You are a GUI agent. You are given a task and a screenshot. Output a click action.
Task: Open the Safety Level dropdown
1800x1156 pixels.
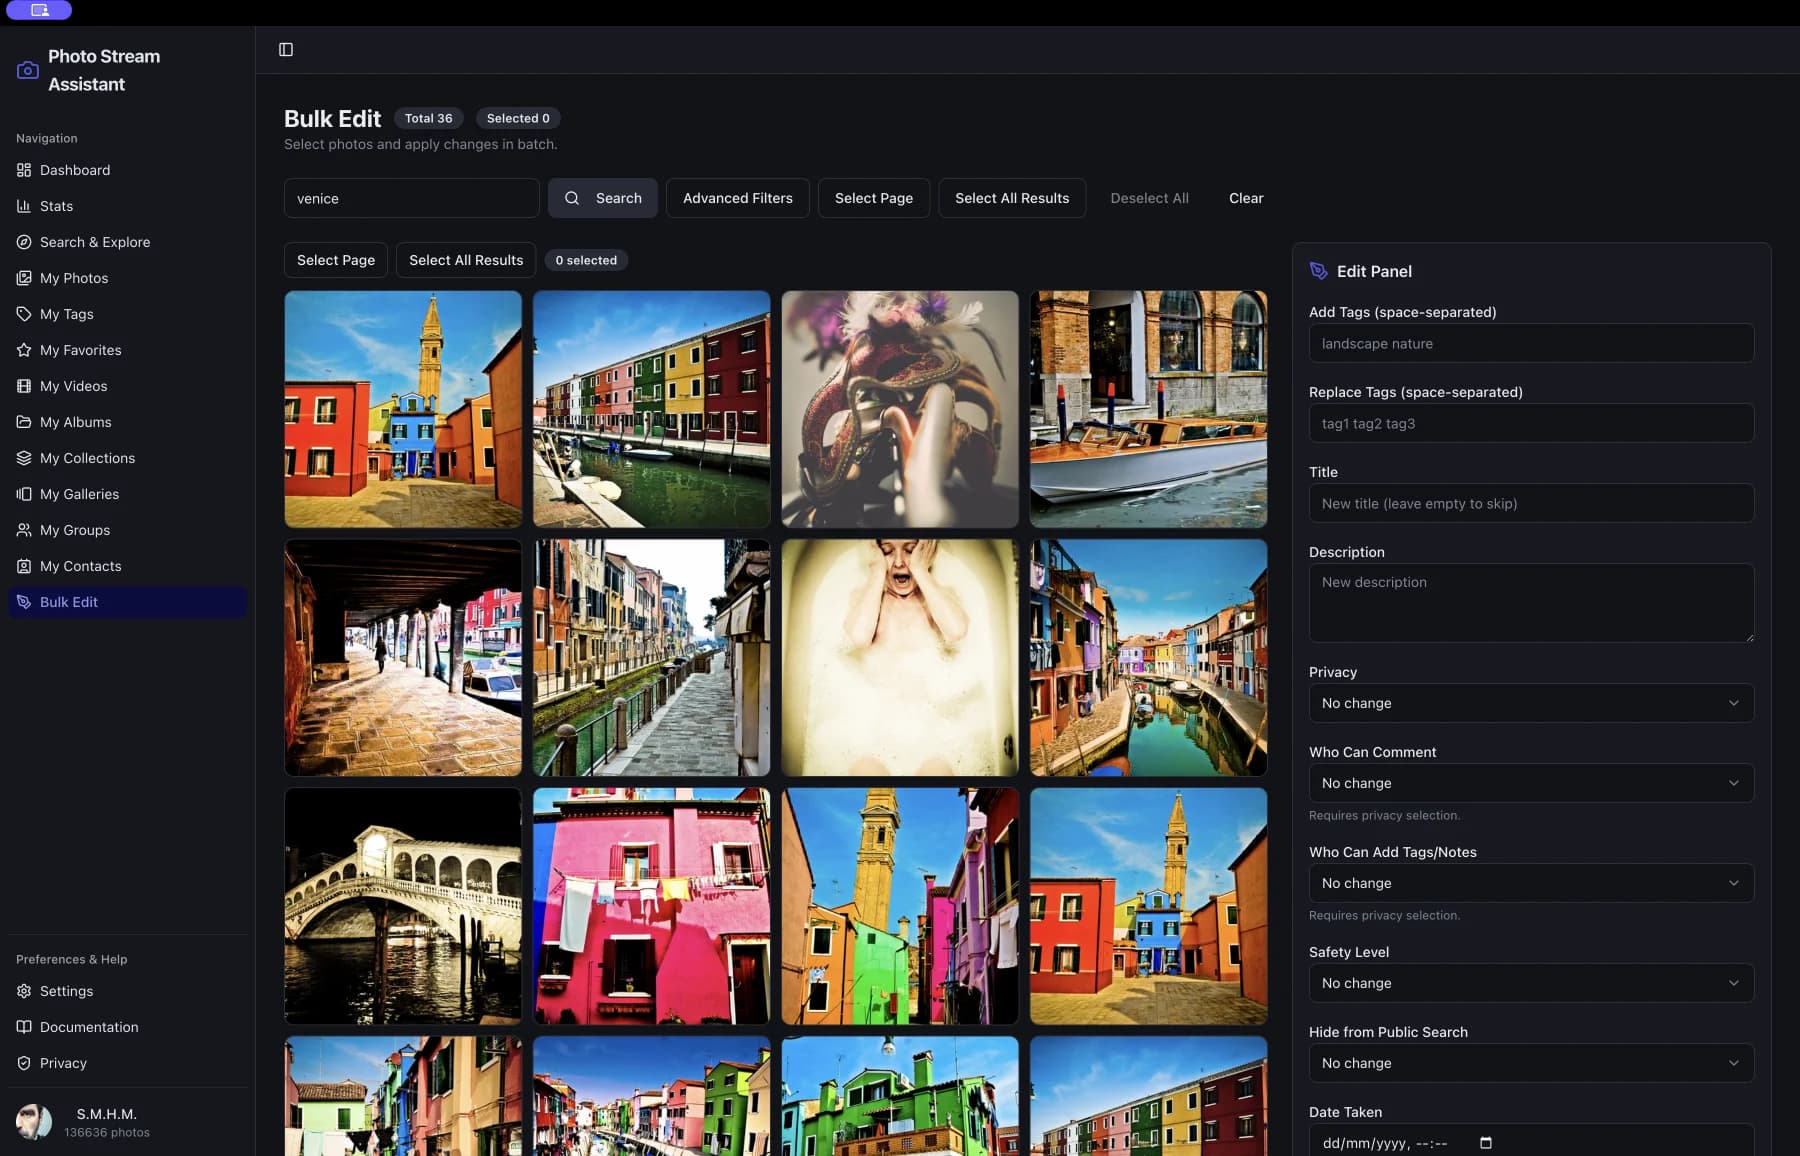click(x=1530, y=983)
